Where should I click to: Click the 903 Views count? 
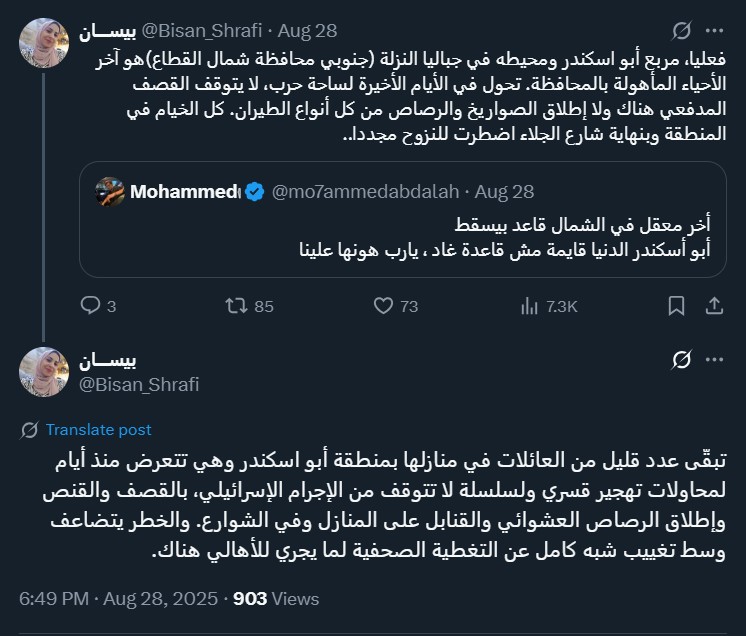click(x=276, y=599)
